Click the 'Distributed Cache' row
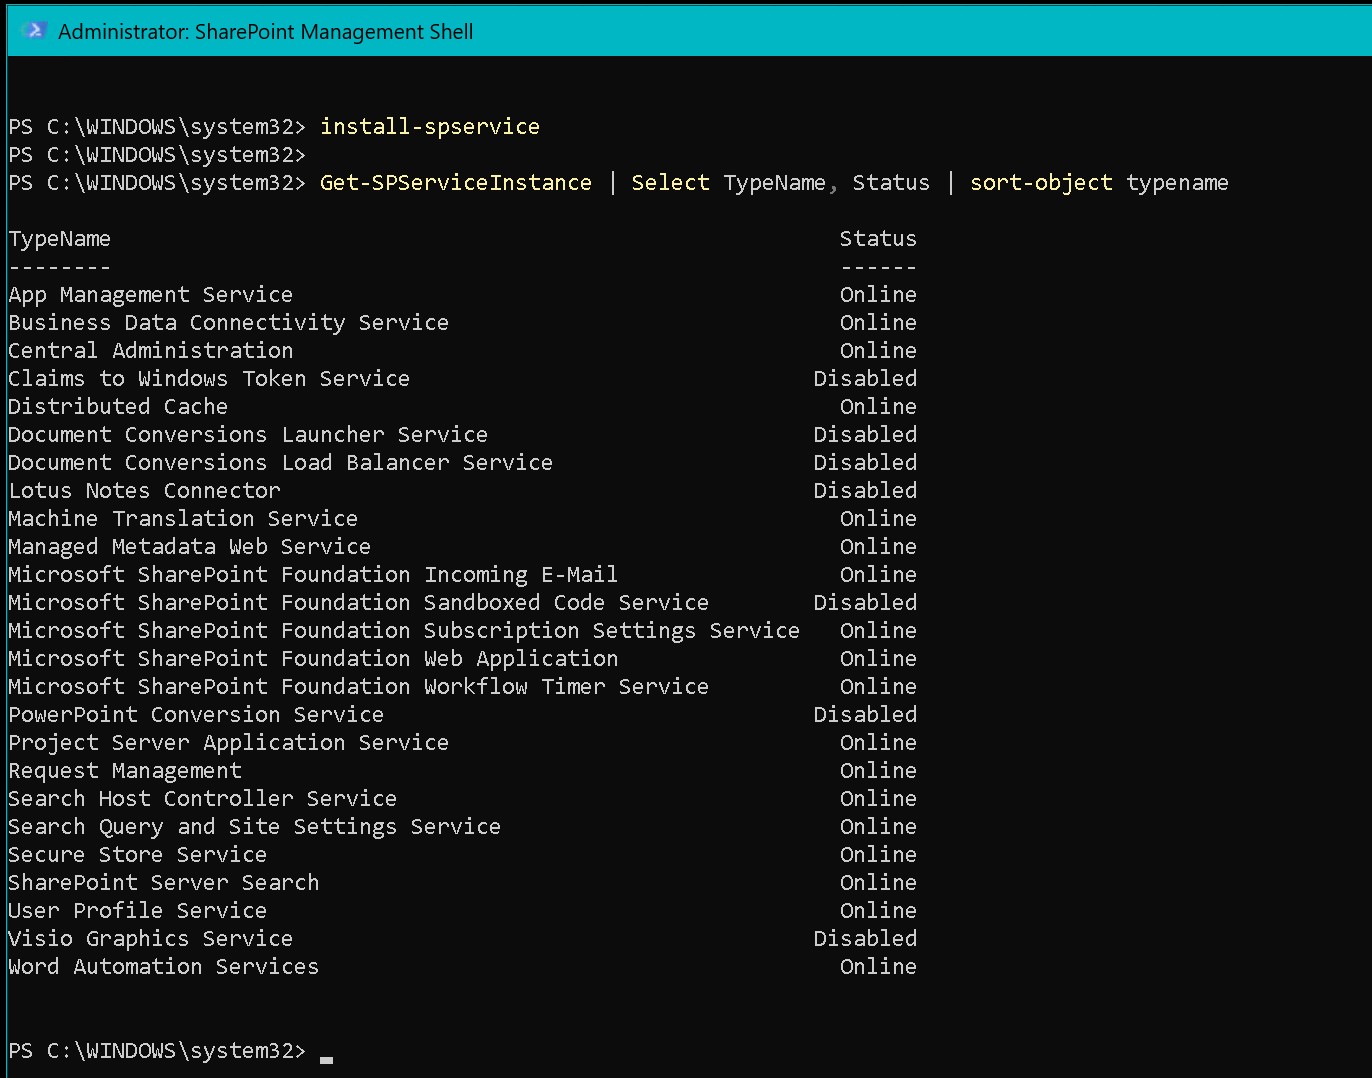 463,407
